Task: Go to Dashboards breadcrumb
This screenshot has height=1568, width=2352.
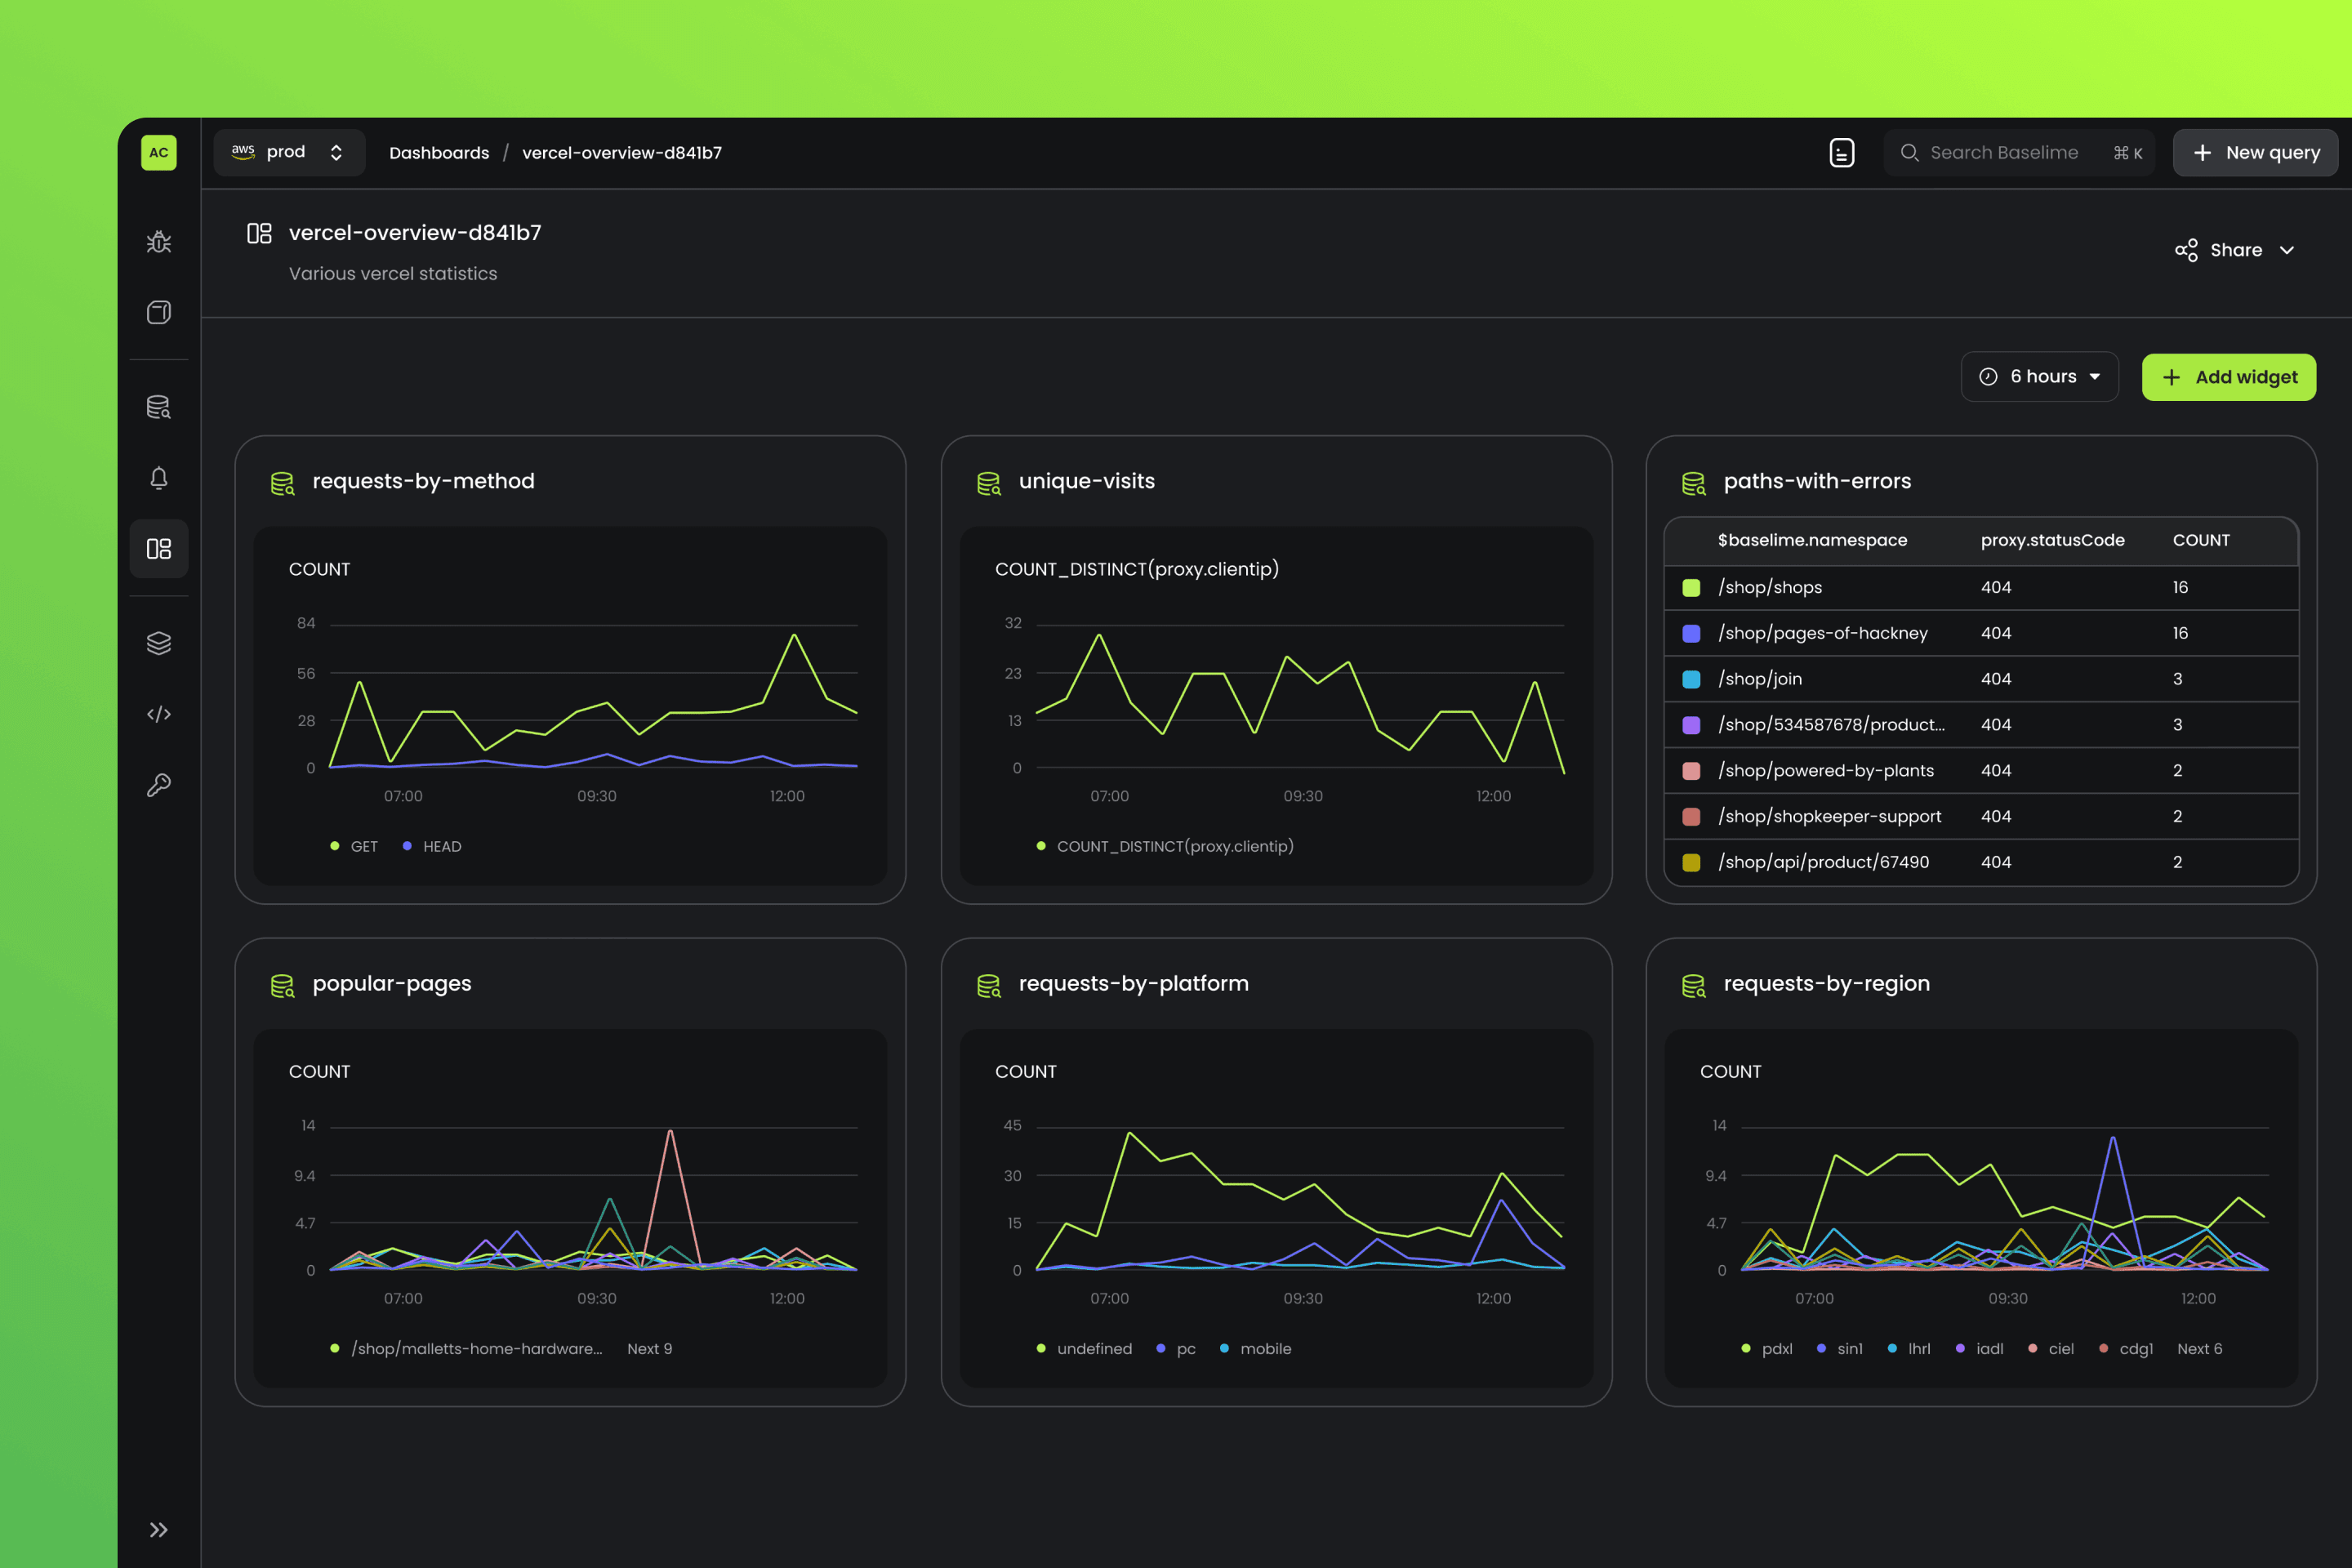Action: 439,153
